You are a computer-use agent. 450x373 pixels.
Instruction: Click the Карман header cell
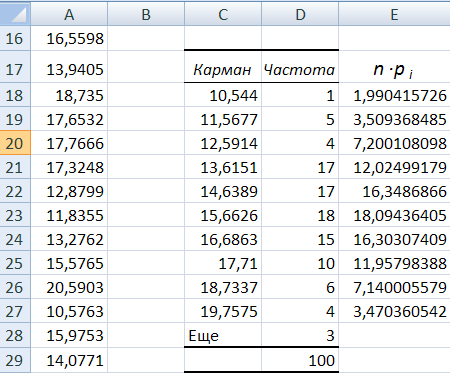pyautogui.click(x=223, y=67)
